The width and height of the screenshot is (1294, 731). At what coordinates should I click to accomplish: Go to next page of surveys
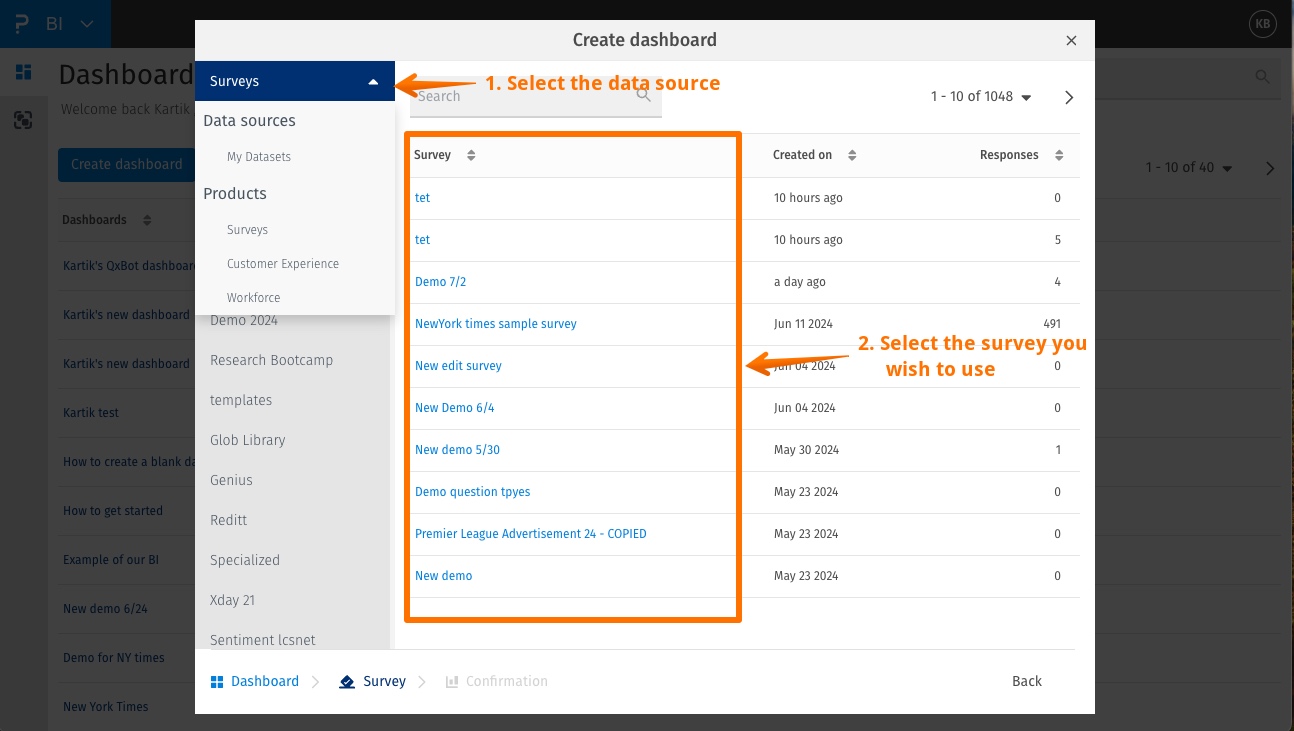(x=1069, y=97)
